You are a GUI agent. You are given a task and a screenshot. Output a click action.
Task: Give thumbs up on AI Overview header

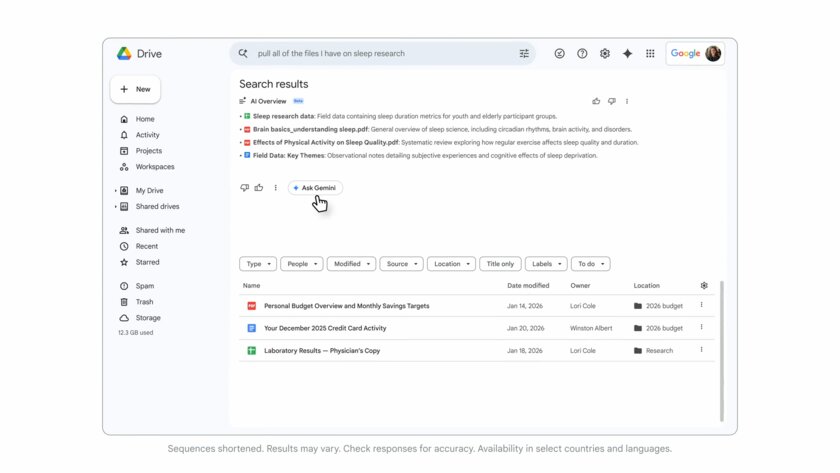tap(596, 101)
